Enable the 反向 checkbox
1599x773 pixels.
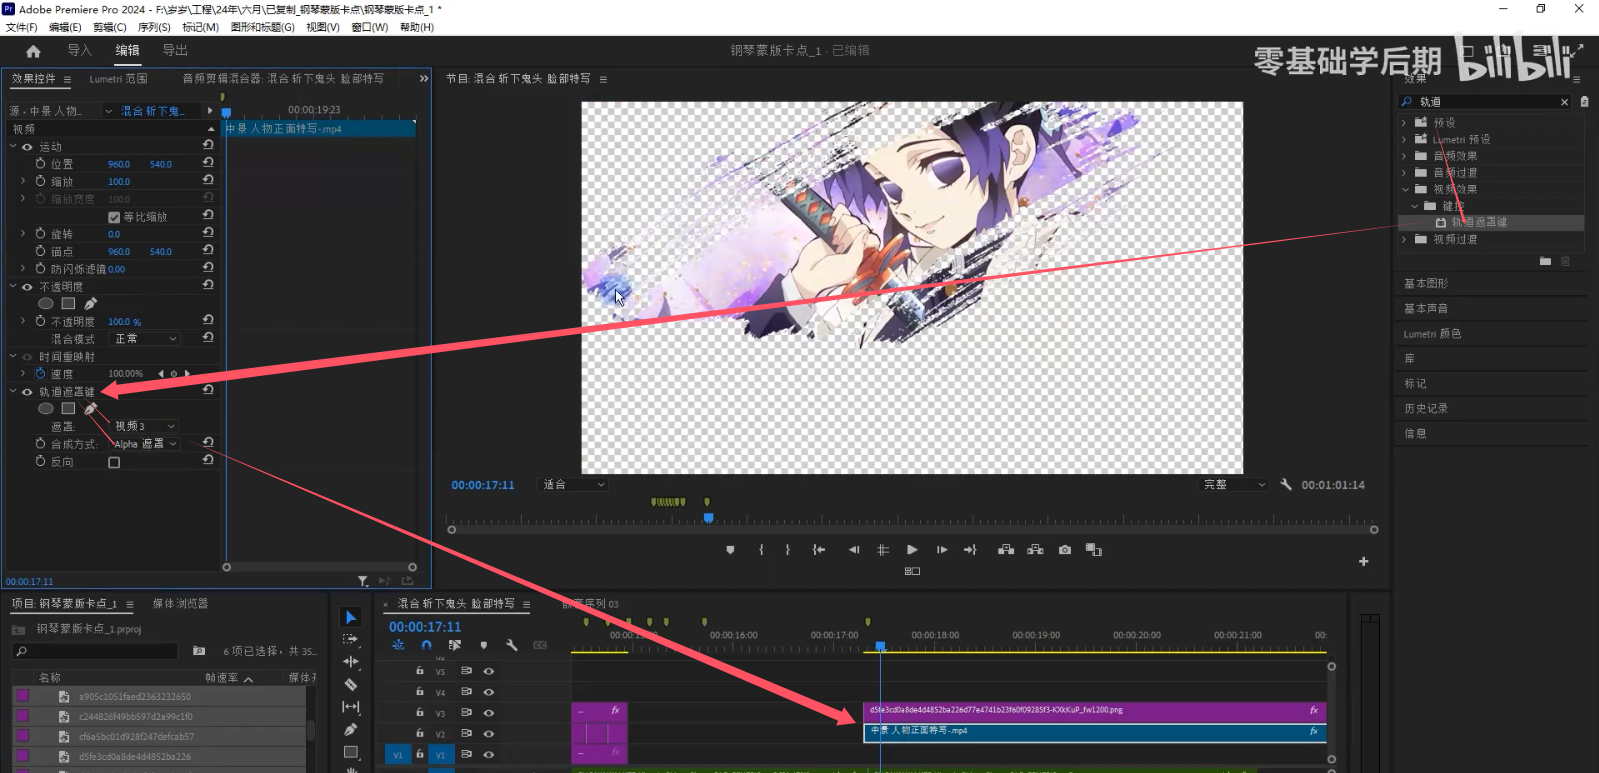[114, 463]
